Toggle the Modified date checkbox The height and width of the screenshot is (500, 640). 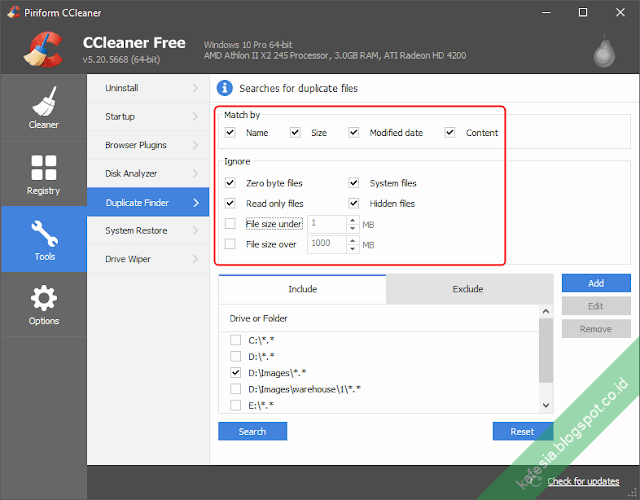[353, 132]
